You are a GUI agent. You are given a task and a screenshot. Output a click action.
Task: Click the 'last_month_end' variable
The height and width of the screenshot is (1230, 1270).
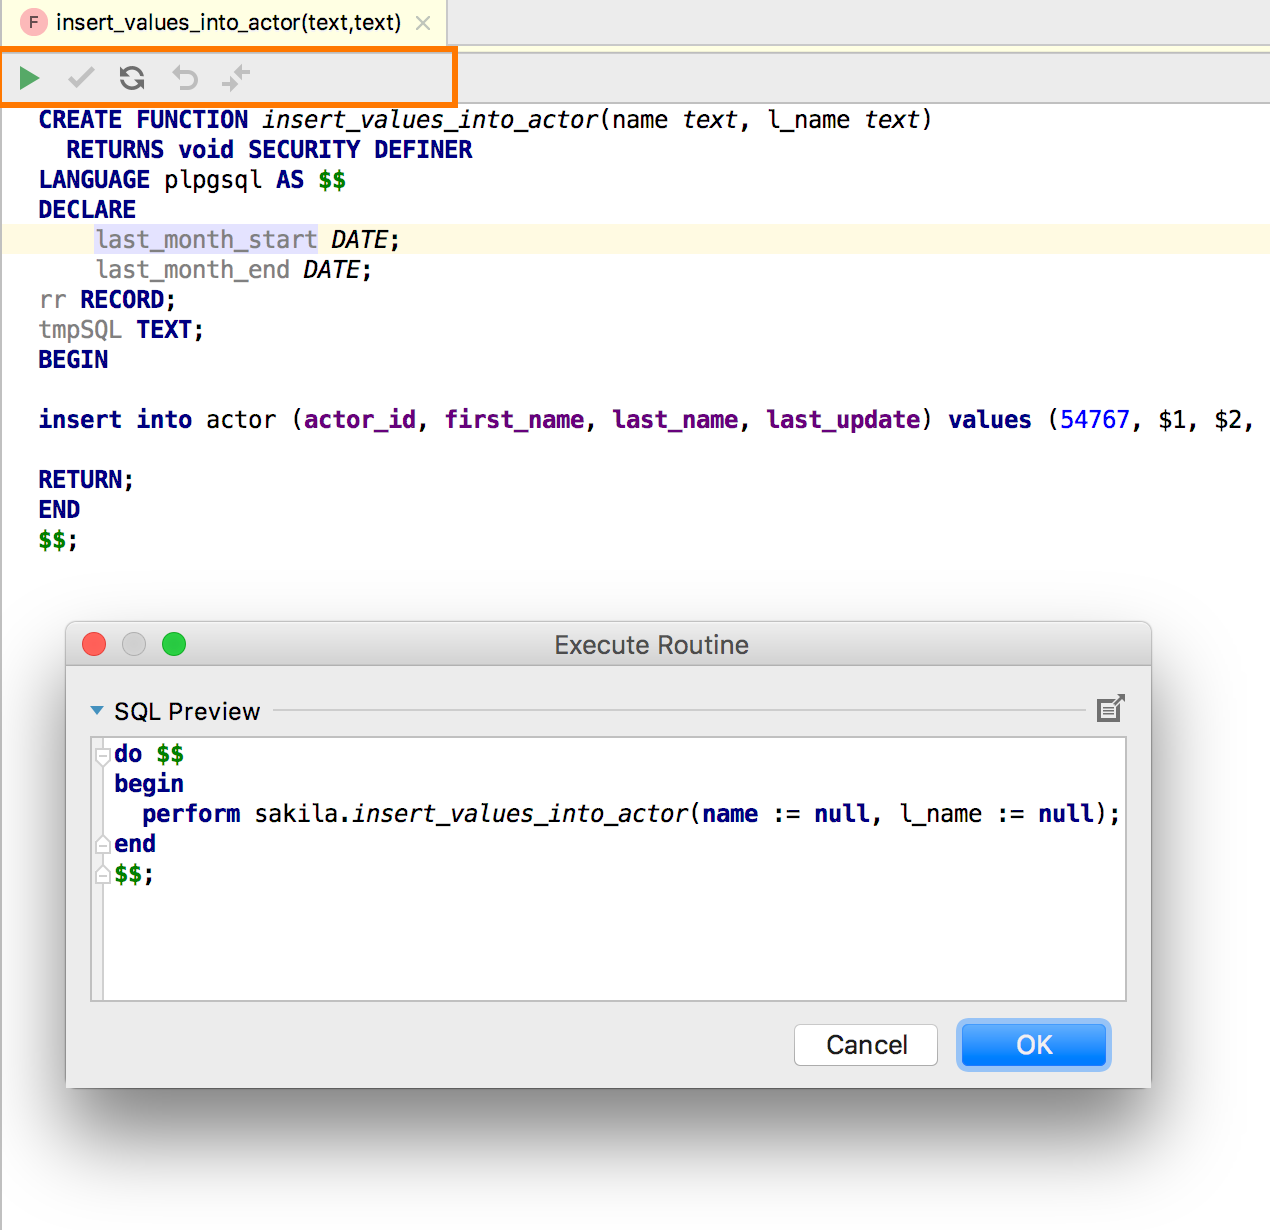click(193, 270)
